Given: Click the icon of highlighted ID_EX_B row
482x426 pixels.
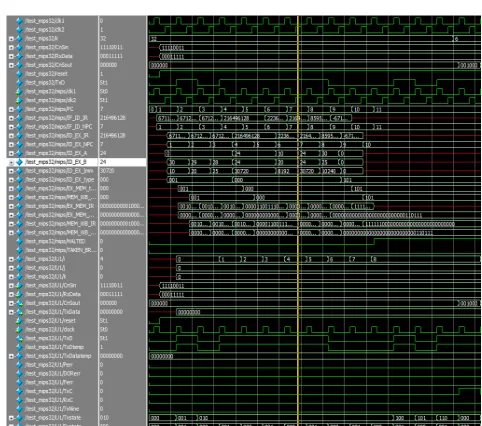Looking at the screenshot, I should click(x=19, y=162).
